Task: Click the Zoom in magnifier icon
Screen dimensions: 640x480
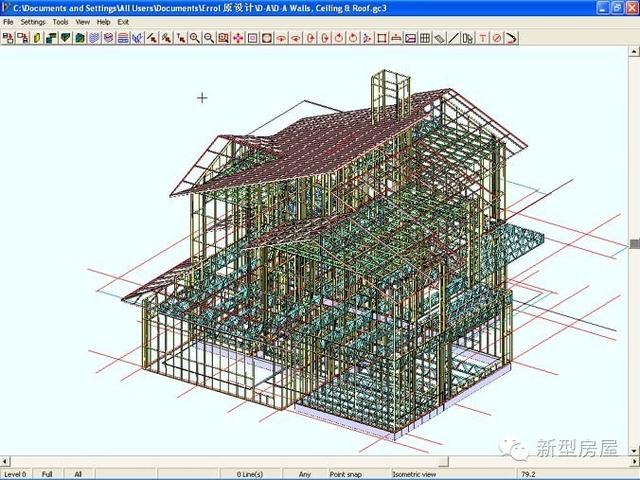Action: 195,38
